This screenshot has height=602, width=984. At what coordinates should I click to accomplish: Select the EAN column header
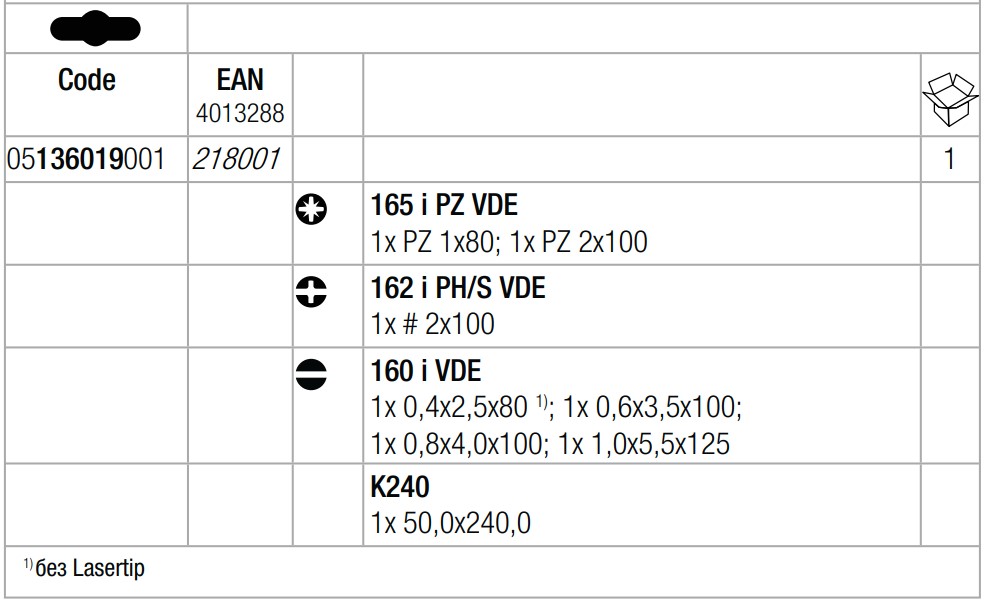click(240, 80)
